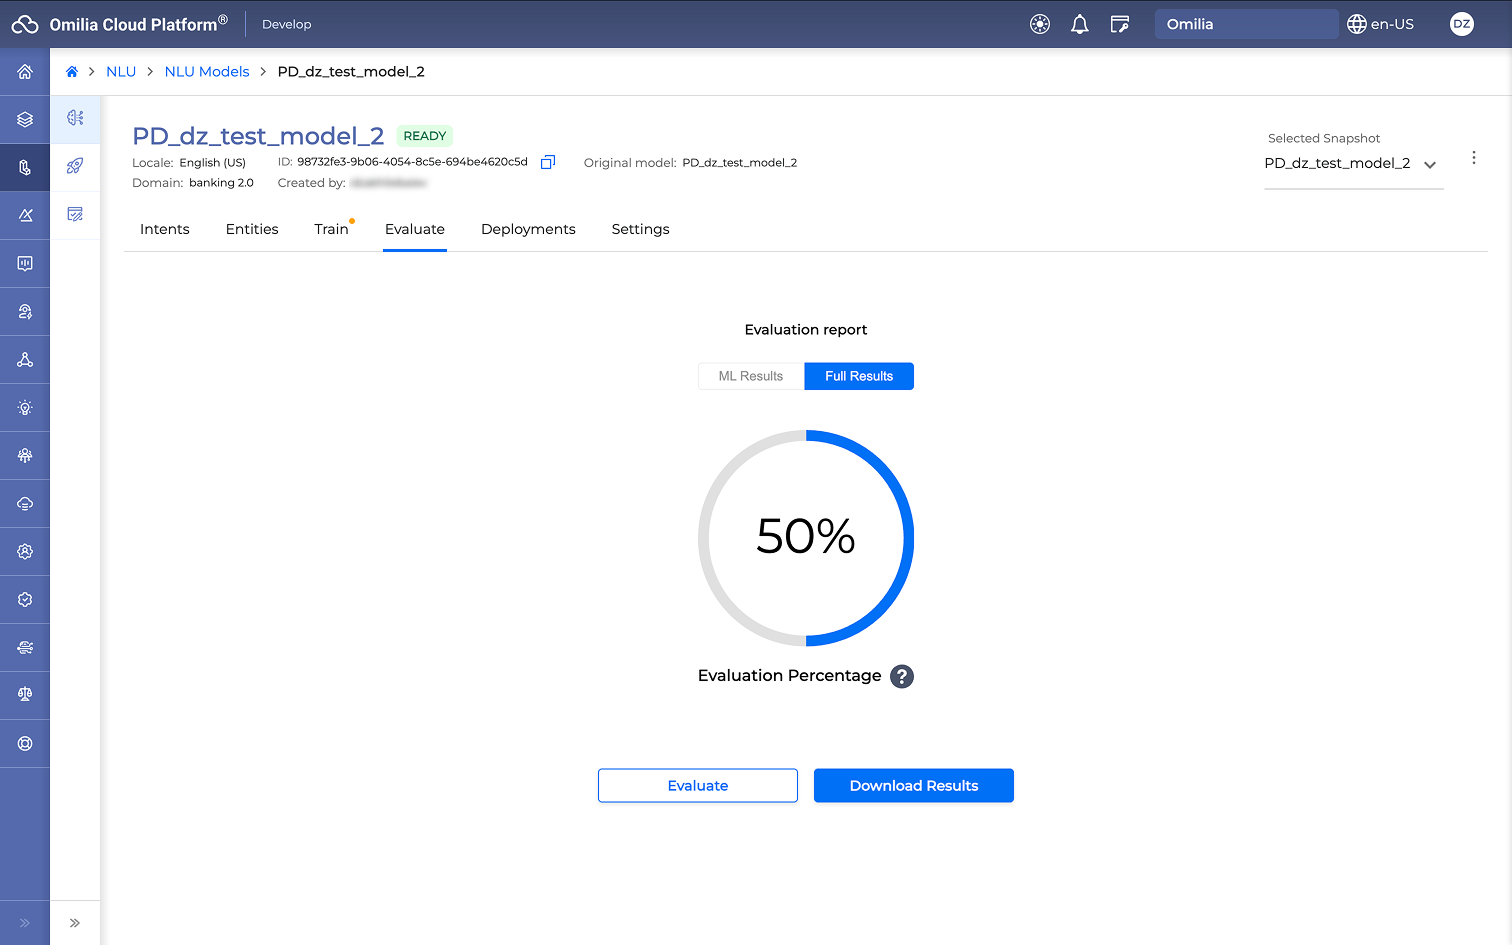Image resolution: width=1512 pixels, height=945 pixels.
Task: Open help for Evaluation Percentage
Action: (x=902, y=676)
